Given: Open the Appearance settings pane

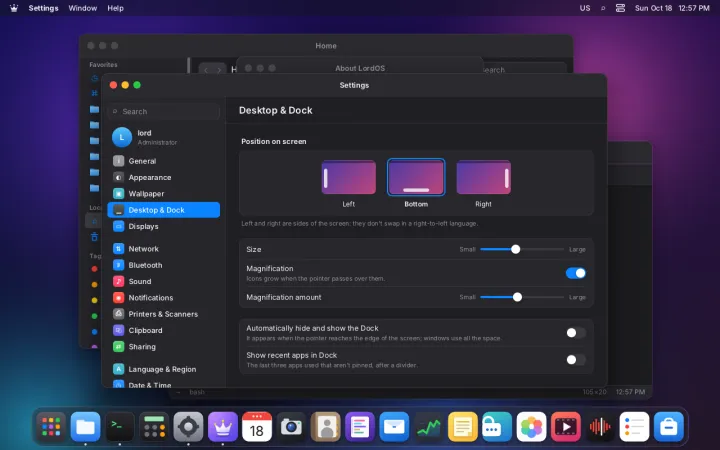Looking at the screenshot, I should coord(163,177).
